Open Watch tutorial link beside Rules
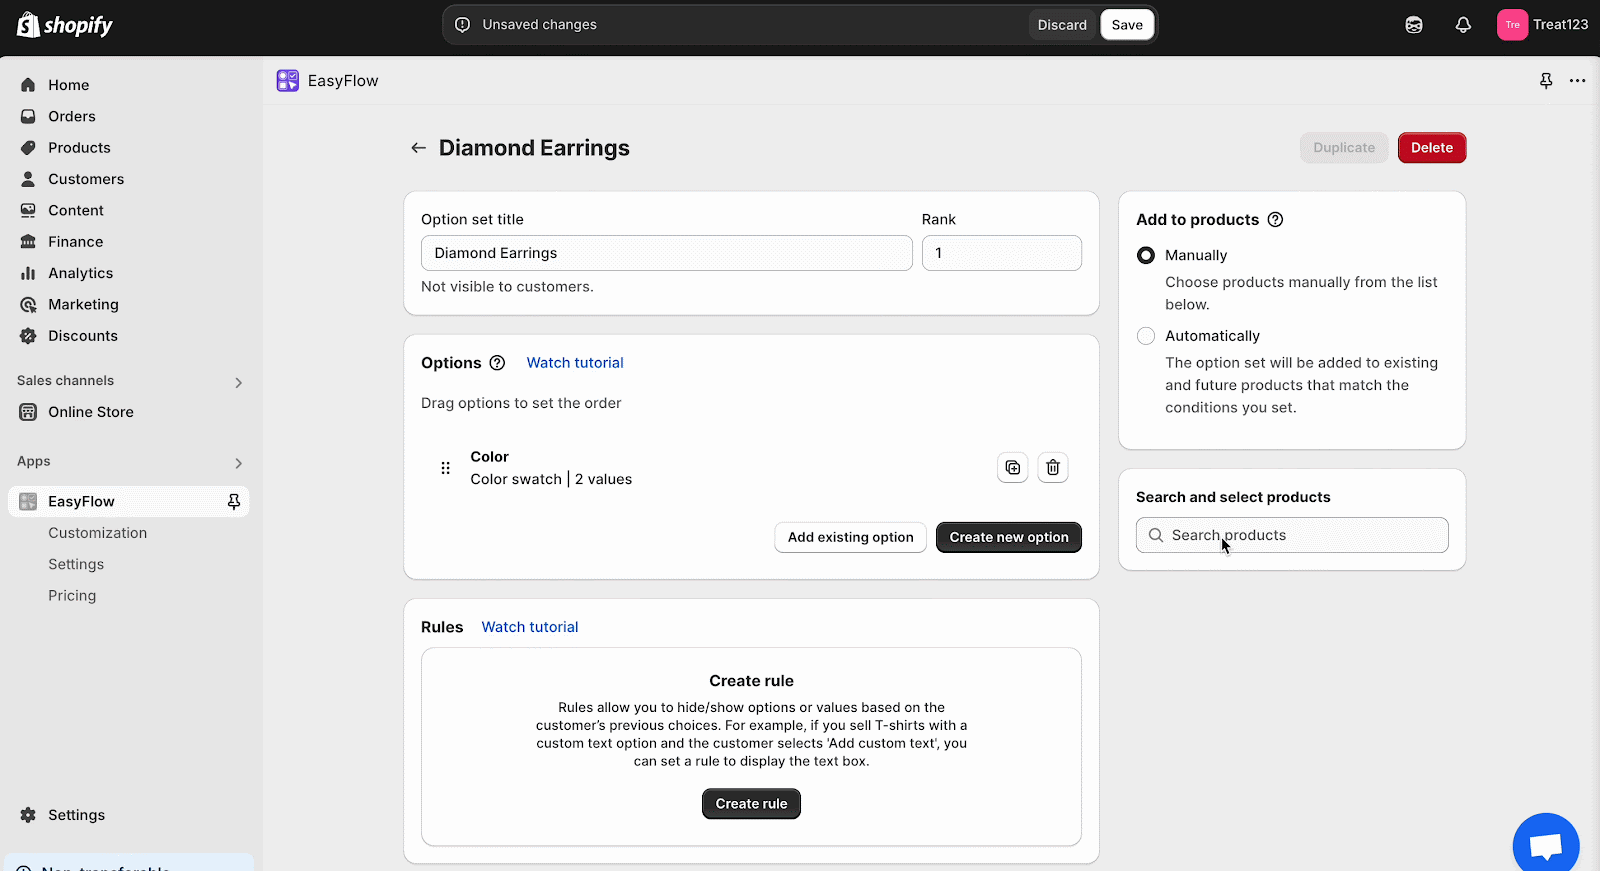 (x=530, y=627)
